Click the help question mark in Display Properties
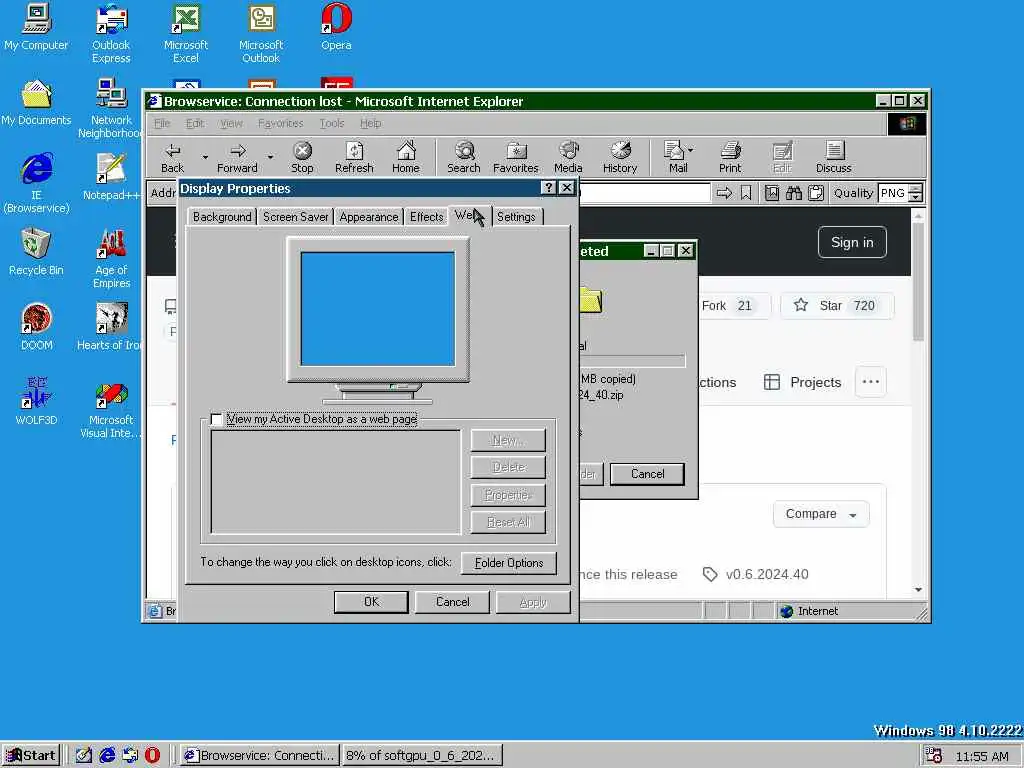The image size is (1024, 768). coord(549,188)
